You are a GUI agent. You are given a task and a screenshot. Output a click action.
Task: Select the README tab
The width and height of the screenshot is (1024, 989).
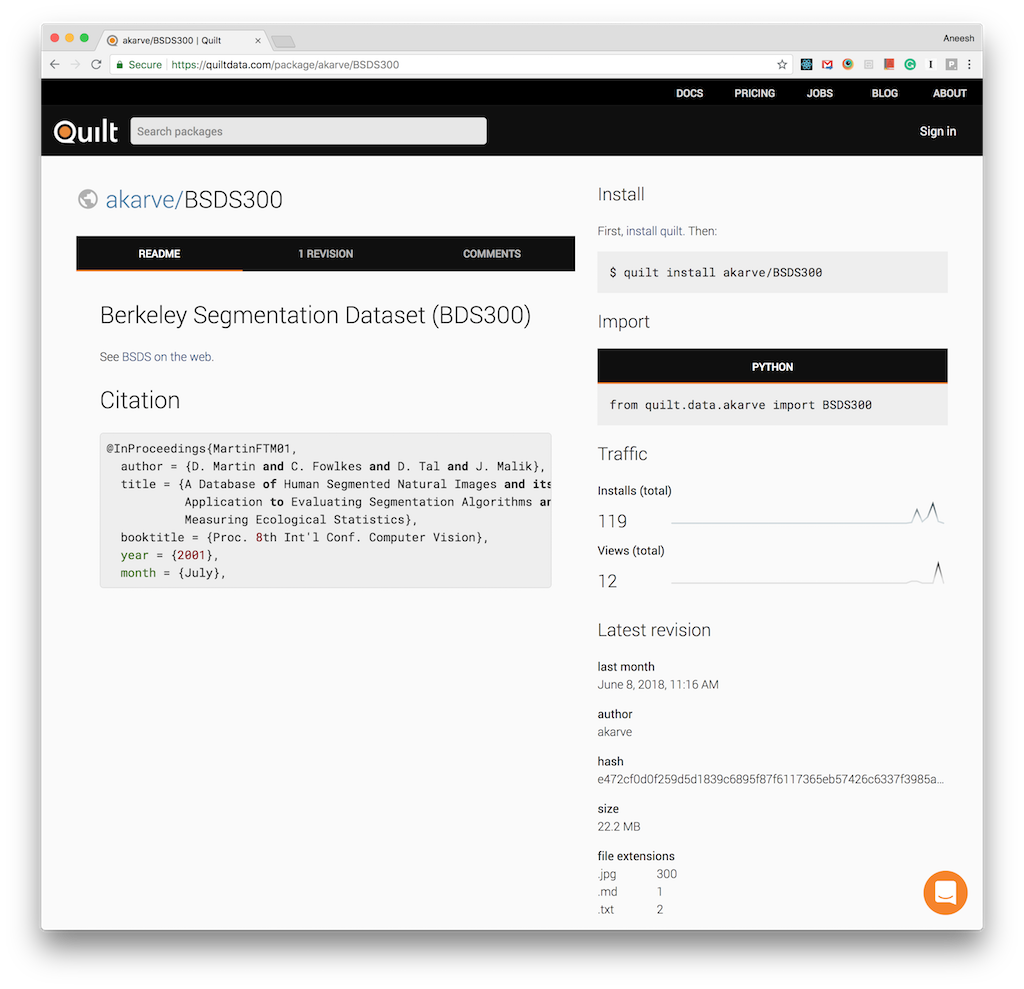[159, 253]
